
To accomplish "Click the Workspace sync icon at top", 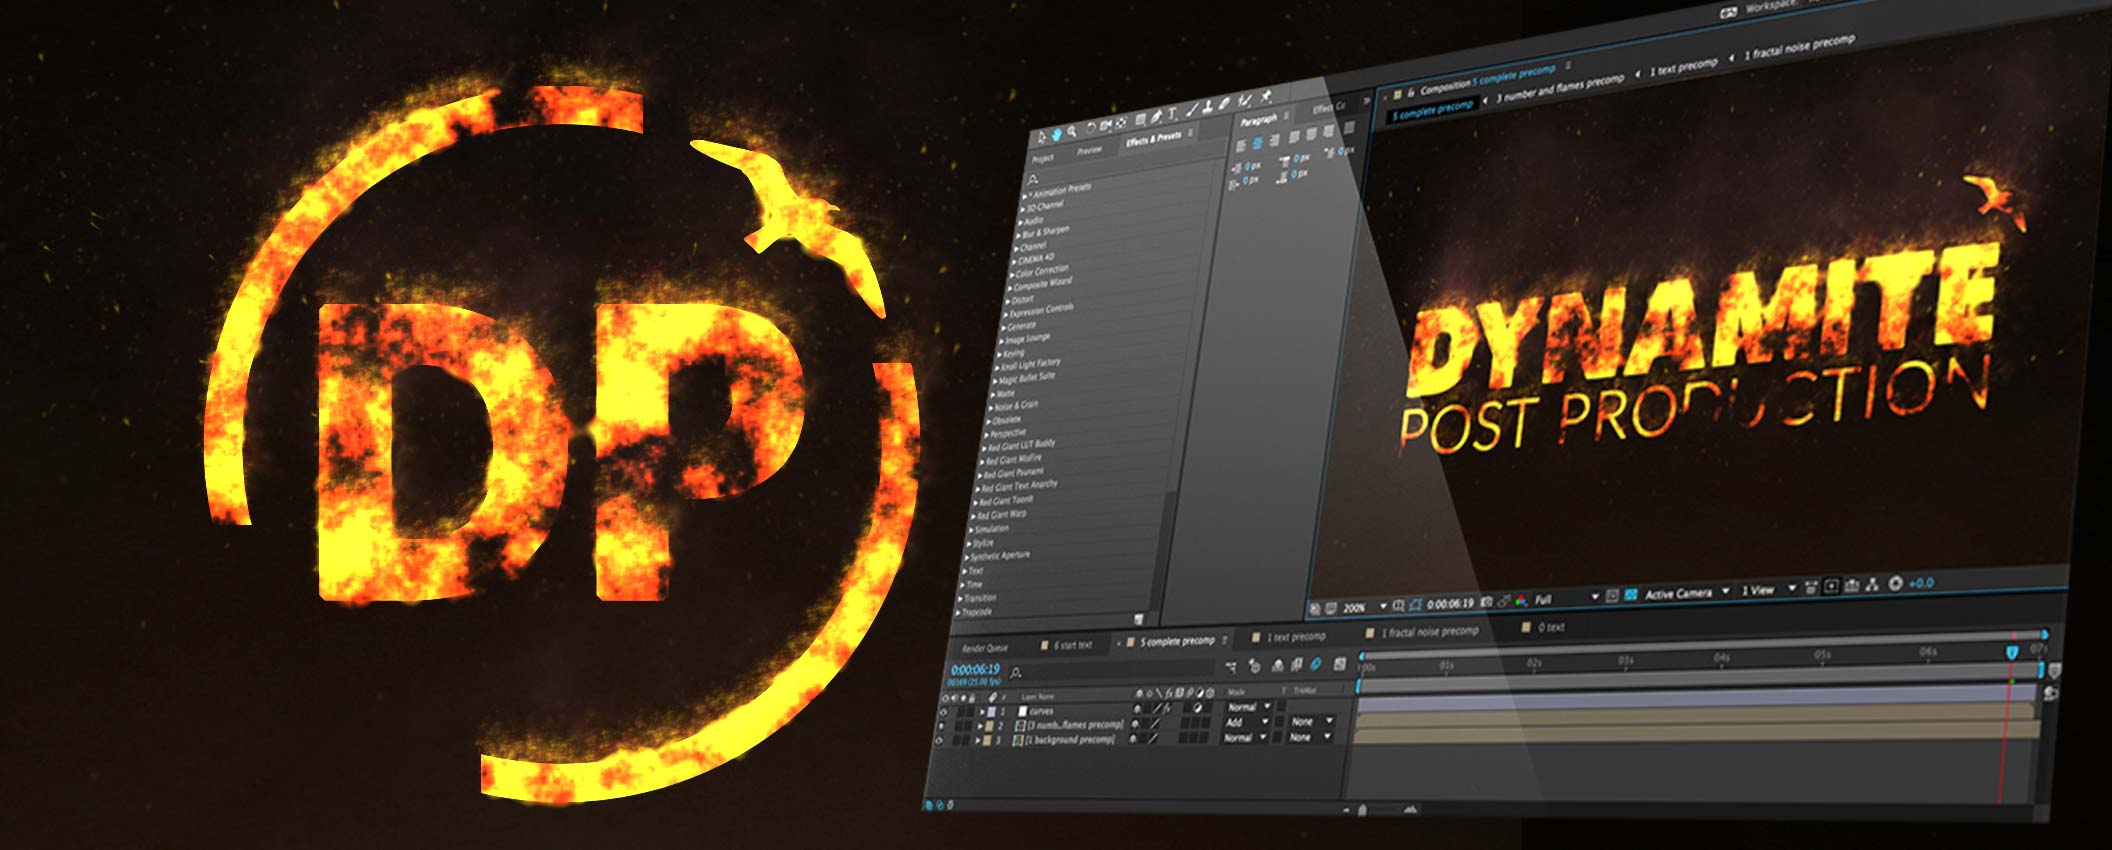I will (1728, 13).
